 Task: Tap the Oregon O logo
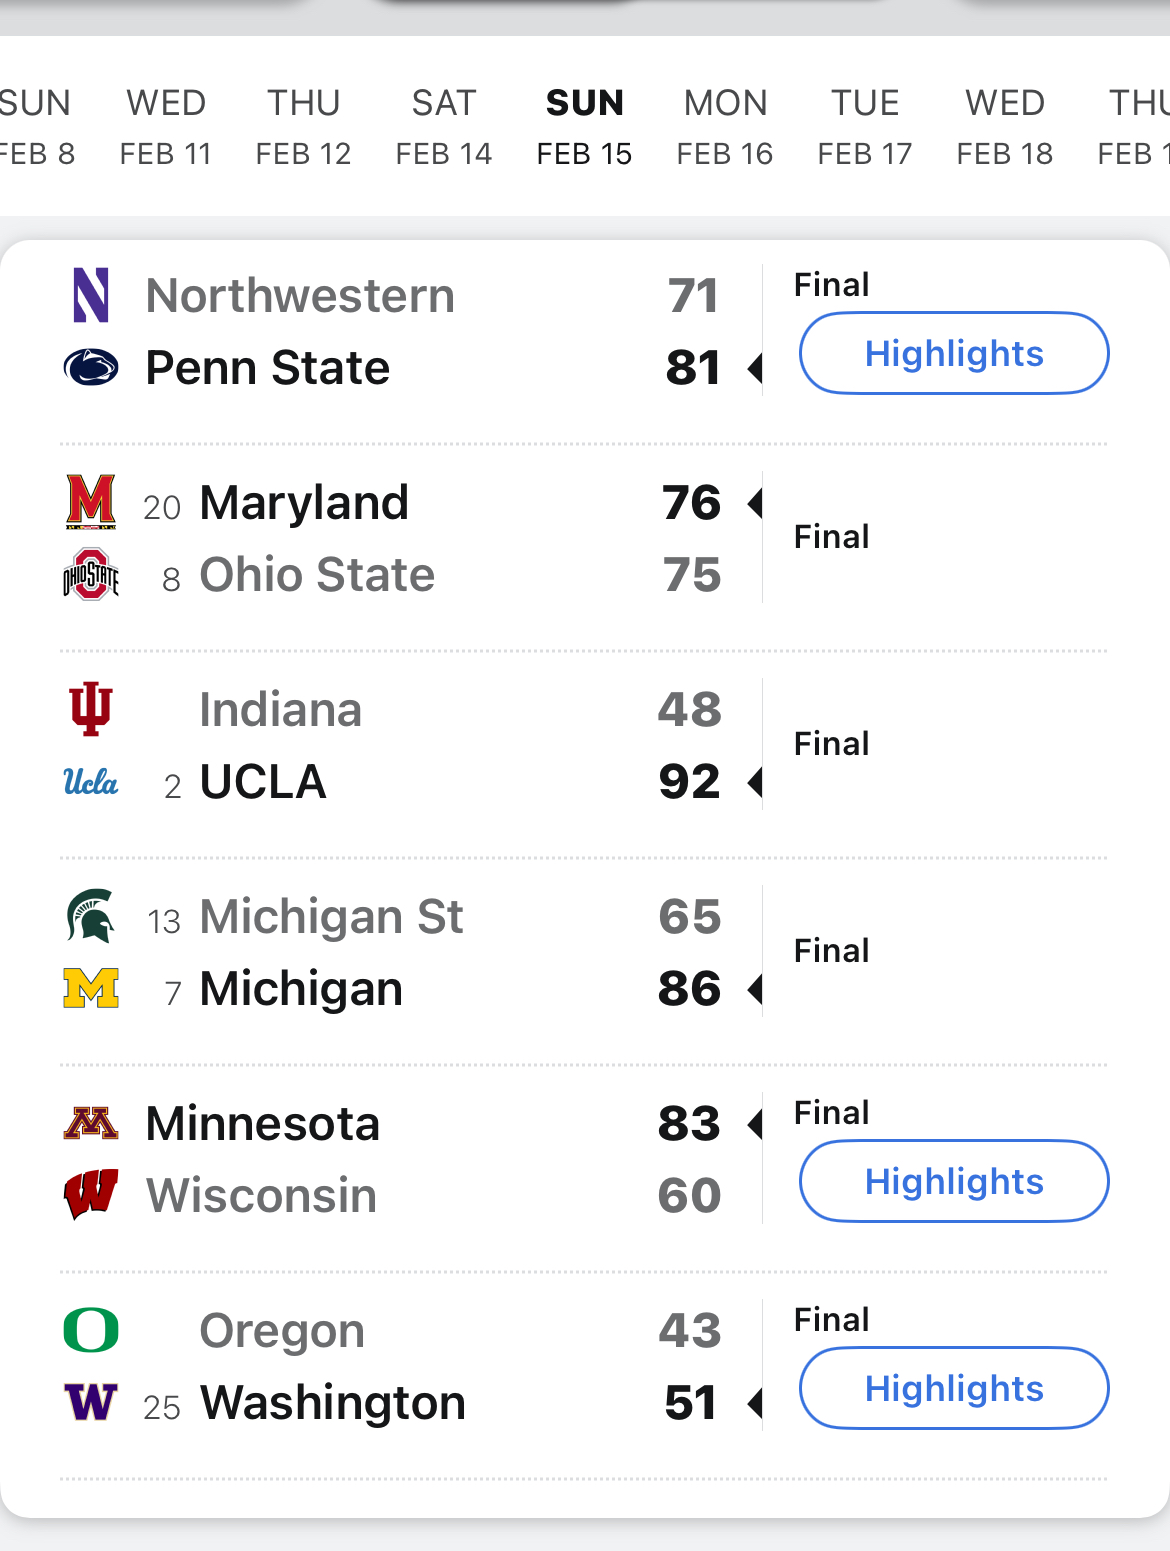point(91,1330)
